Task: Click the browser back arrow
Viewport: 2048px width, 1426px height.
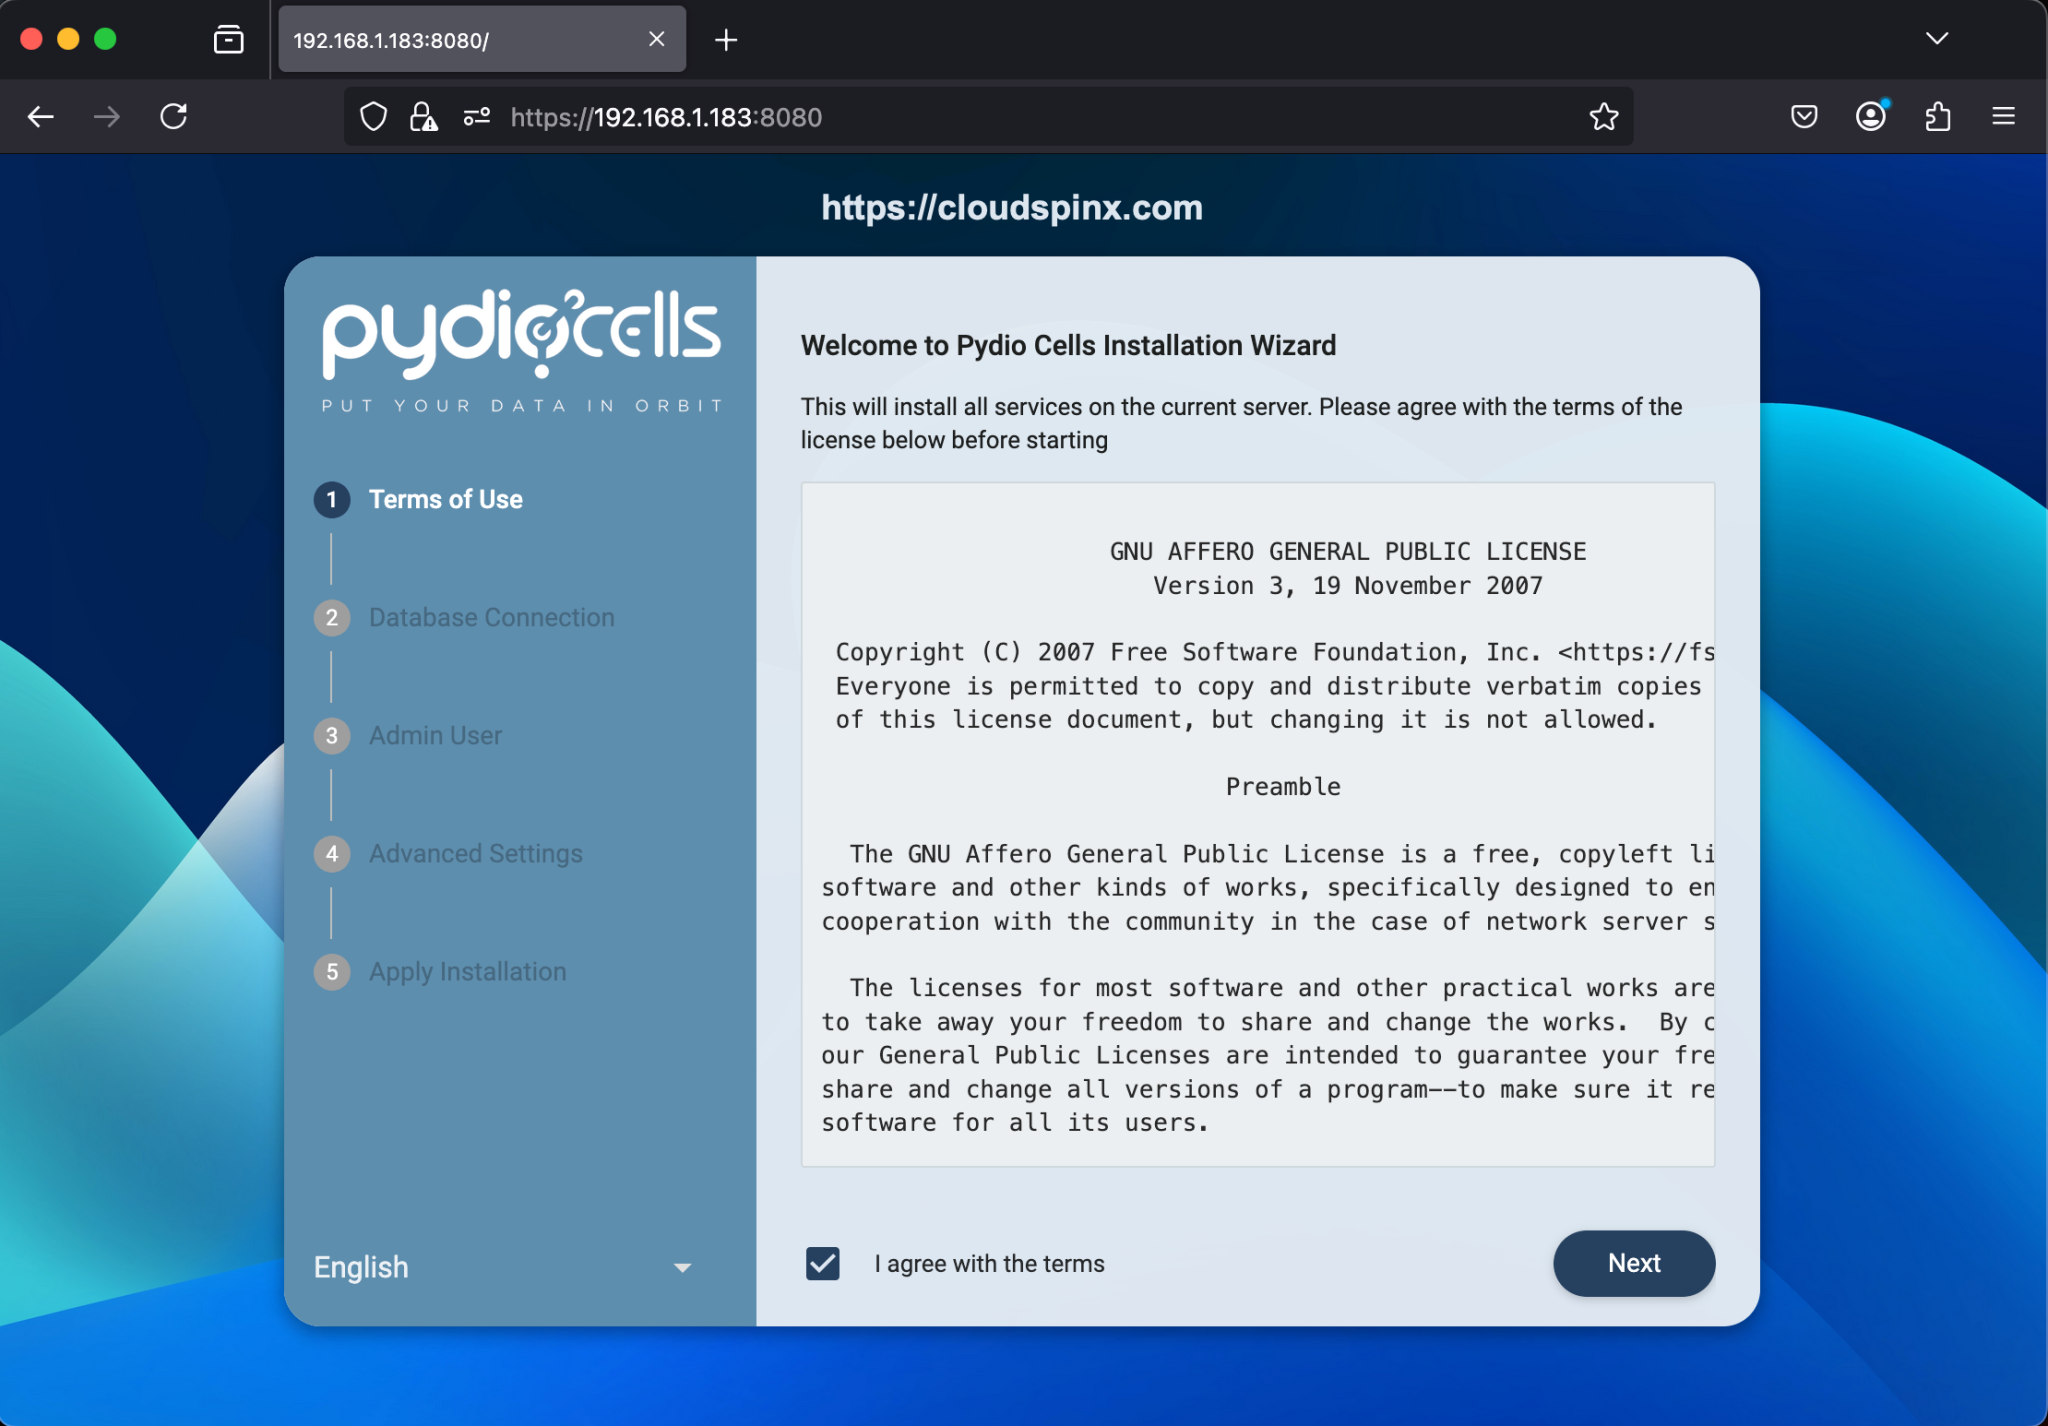Action: click(41, 116)
